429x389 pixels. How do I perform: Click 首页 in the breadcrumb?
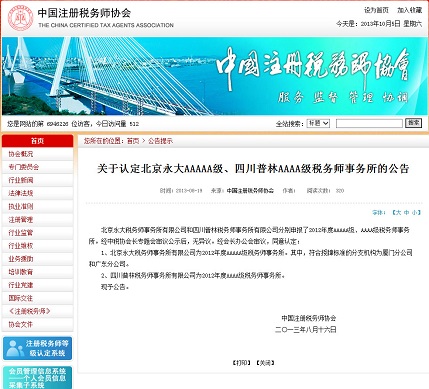[x=133, y=141]
